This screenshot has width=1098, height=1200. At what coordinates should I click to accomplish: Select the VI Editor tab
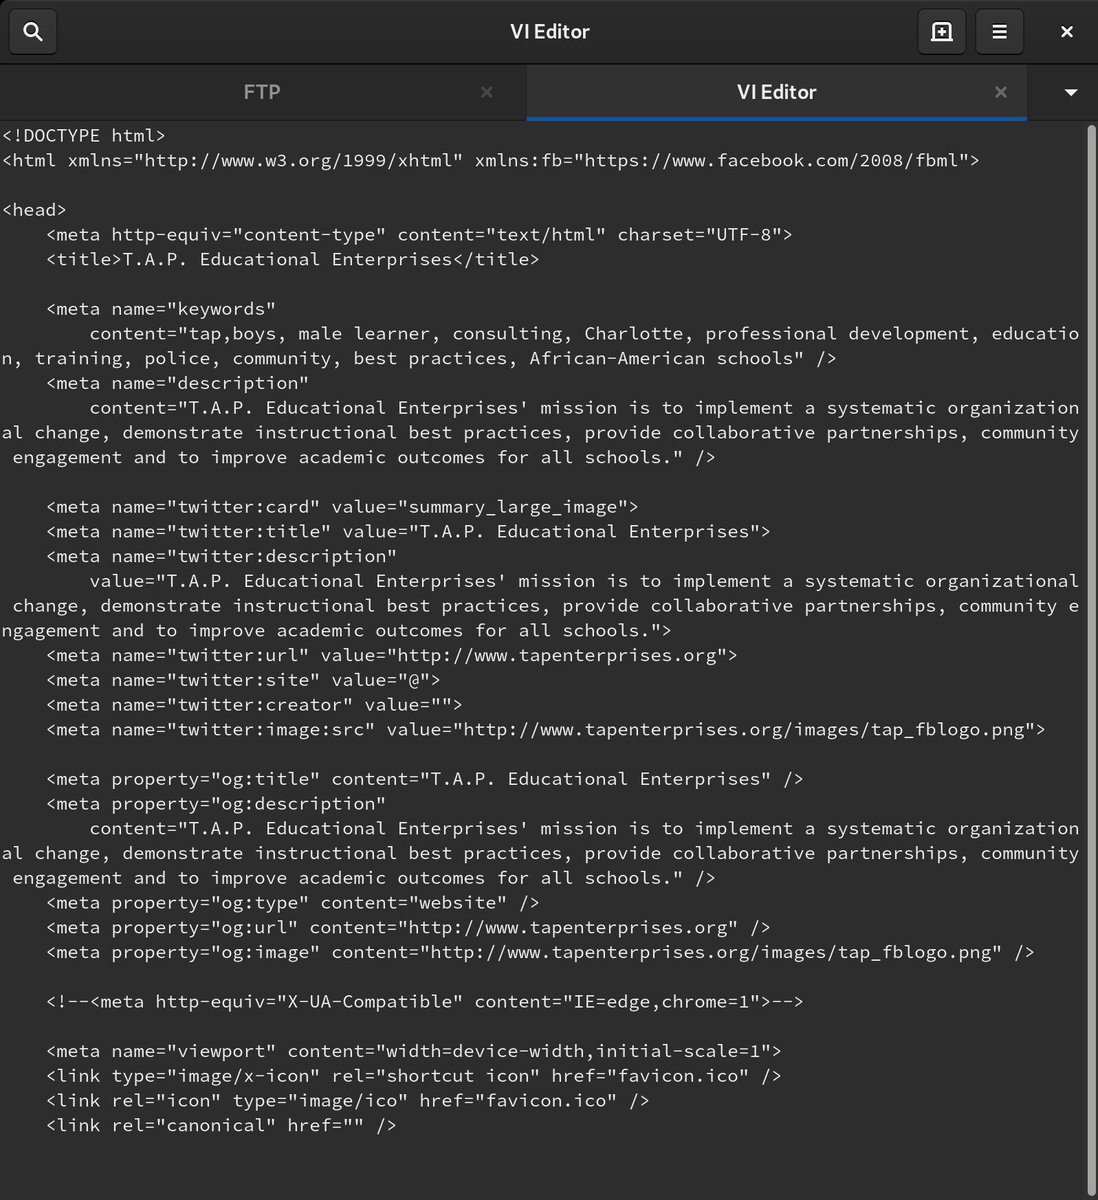click(777, 92)
